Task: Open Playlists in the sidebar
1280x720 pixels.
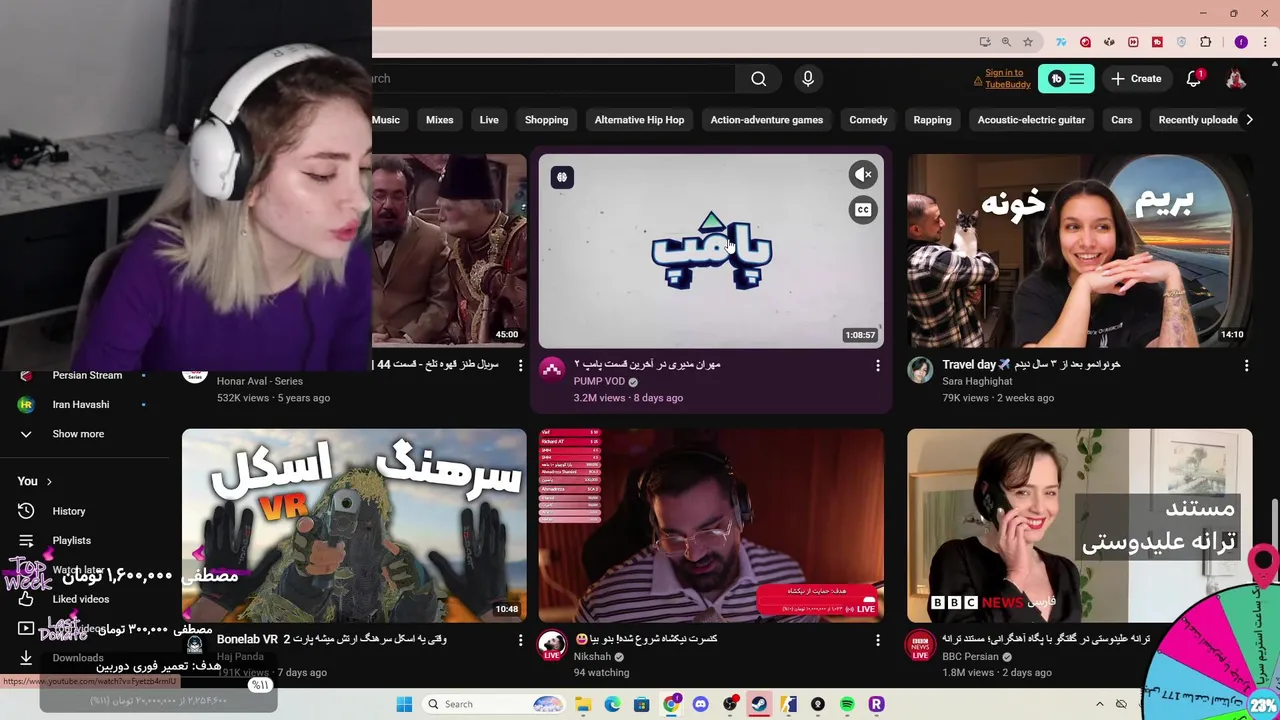Action: [x=72, y=540]
